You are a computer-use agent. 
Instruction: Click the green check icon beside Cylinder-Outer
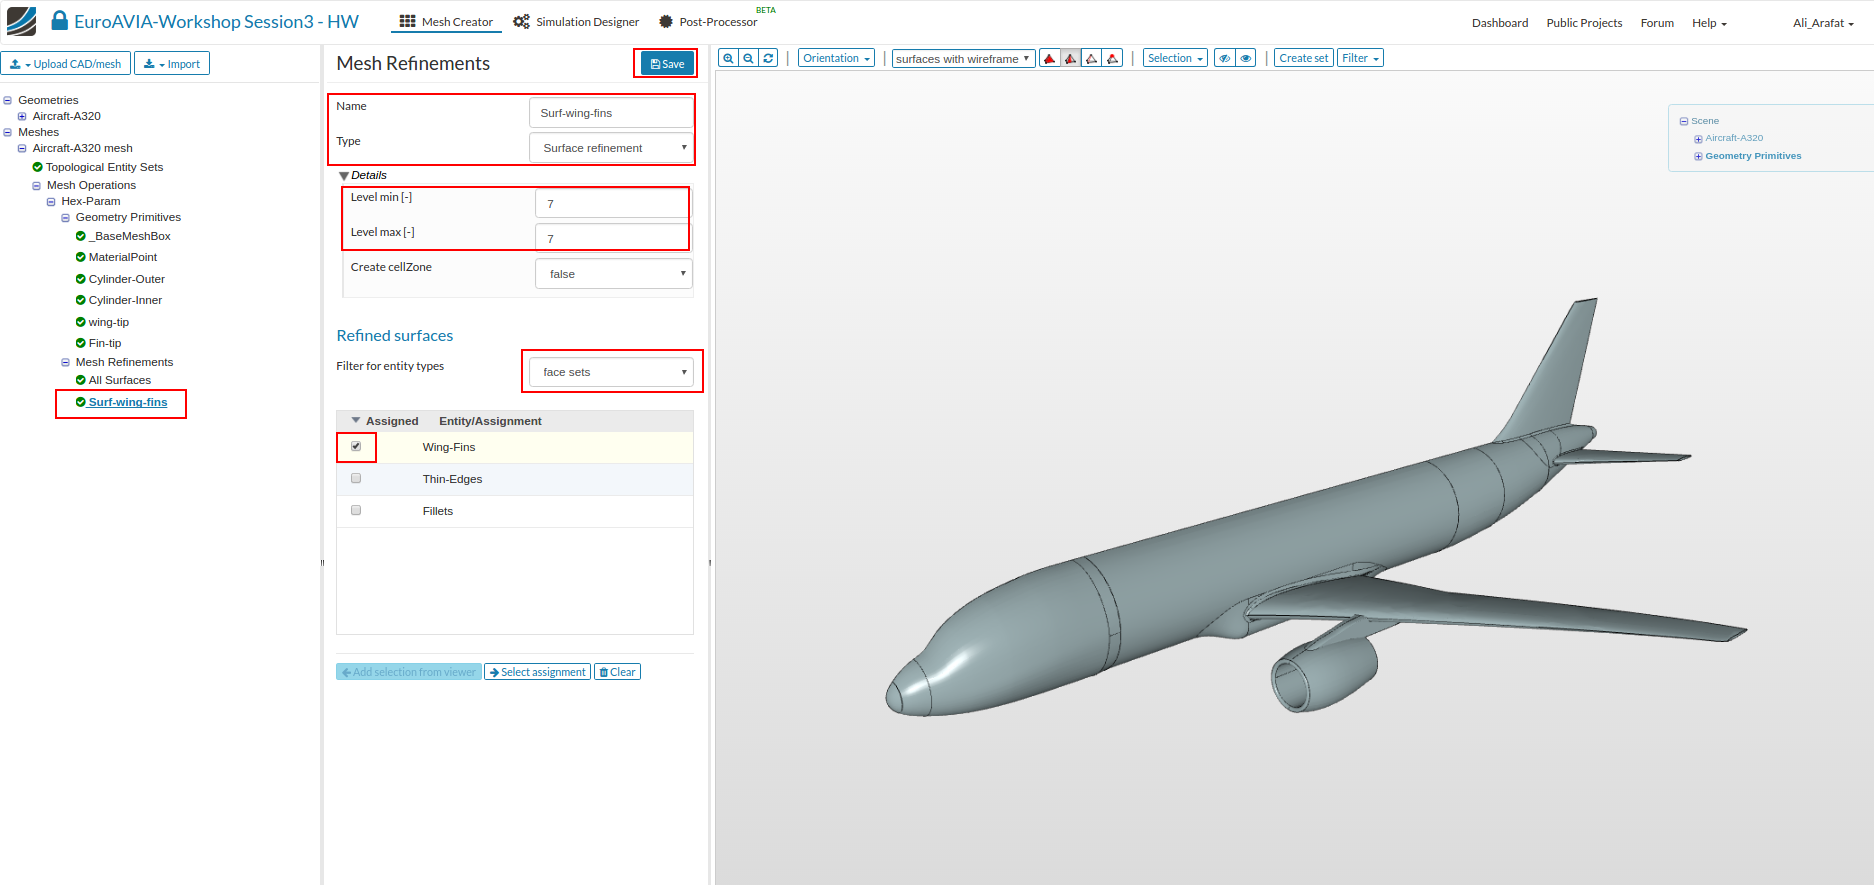81,279
